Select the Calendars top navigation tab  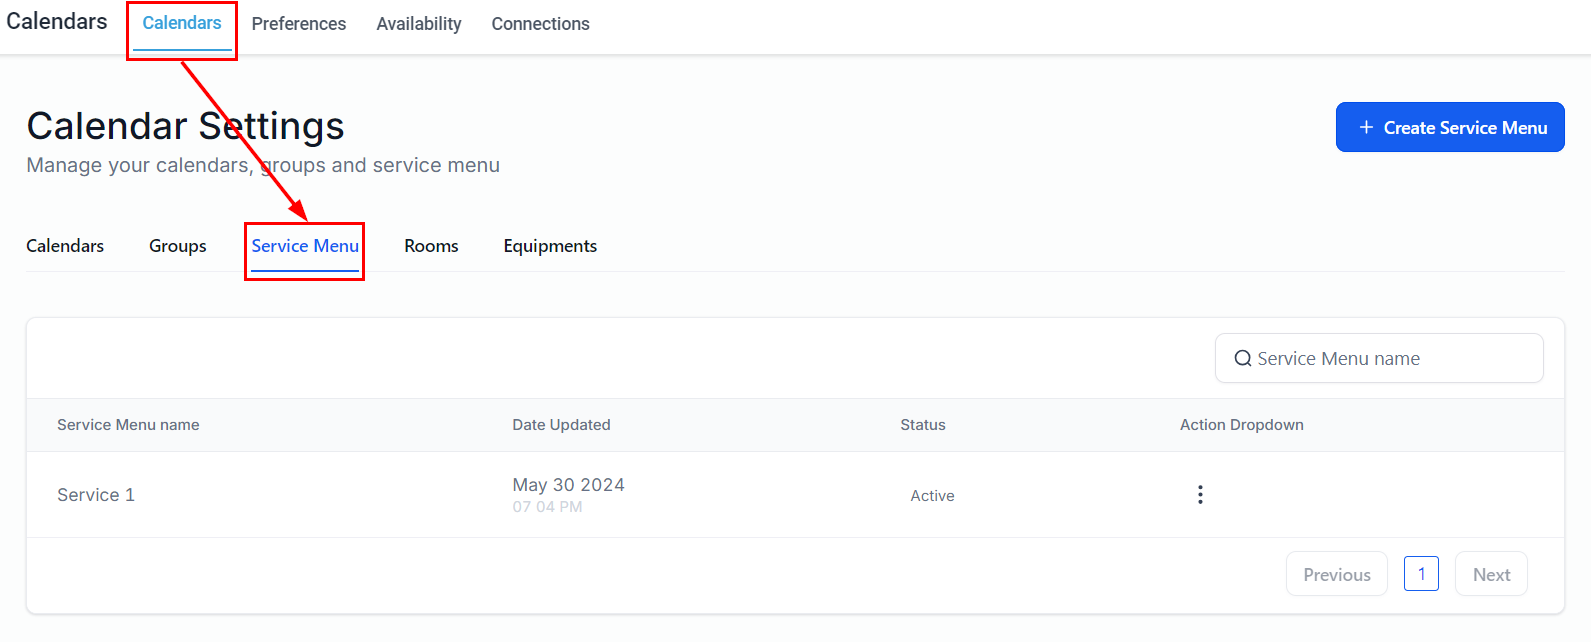click(x=182, y=23)
